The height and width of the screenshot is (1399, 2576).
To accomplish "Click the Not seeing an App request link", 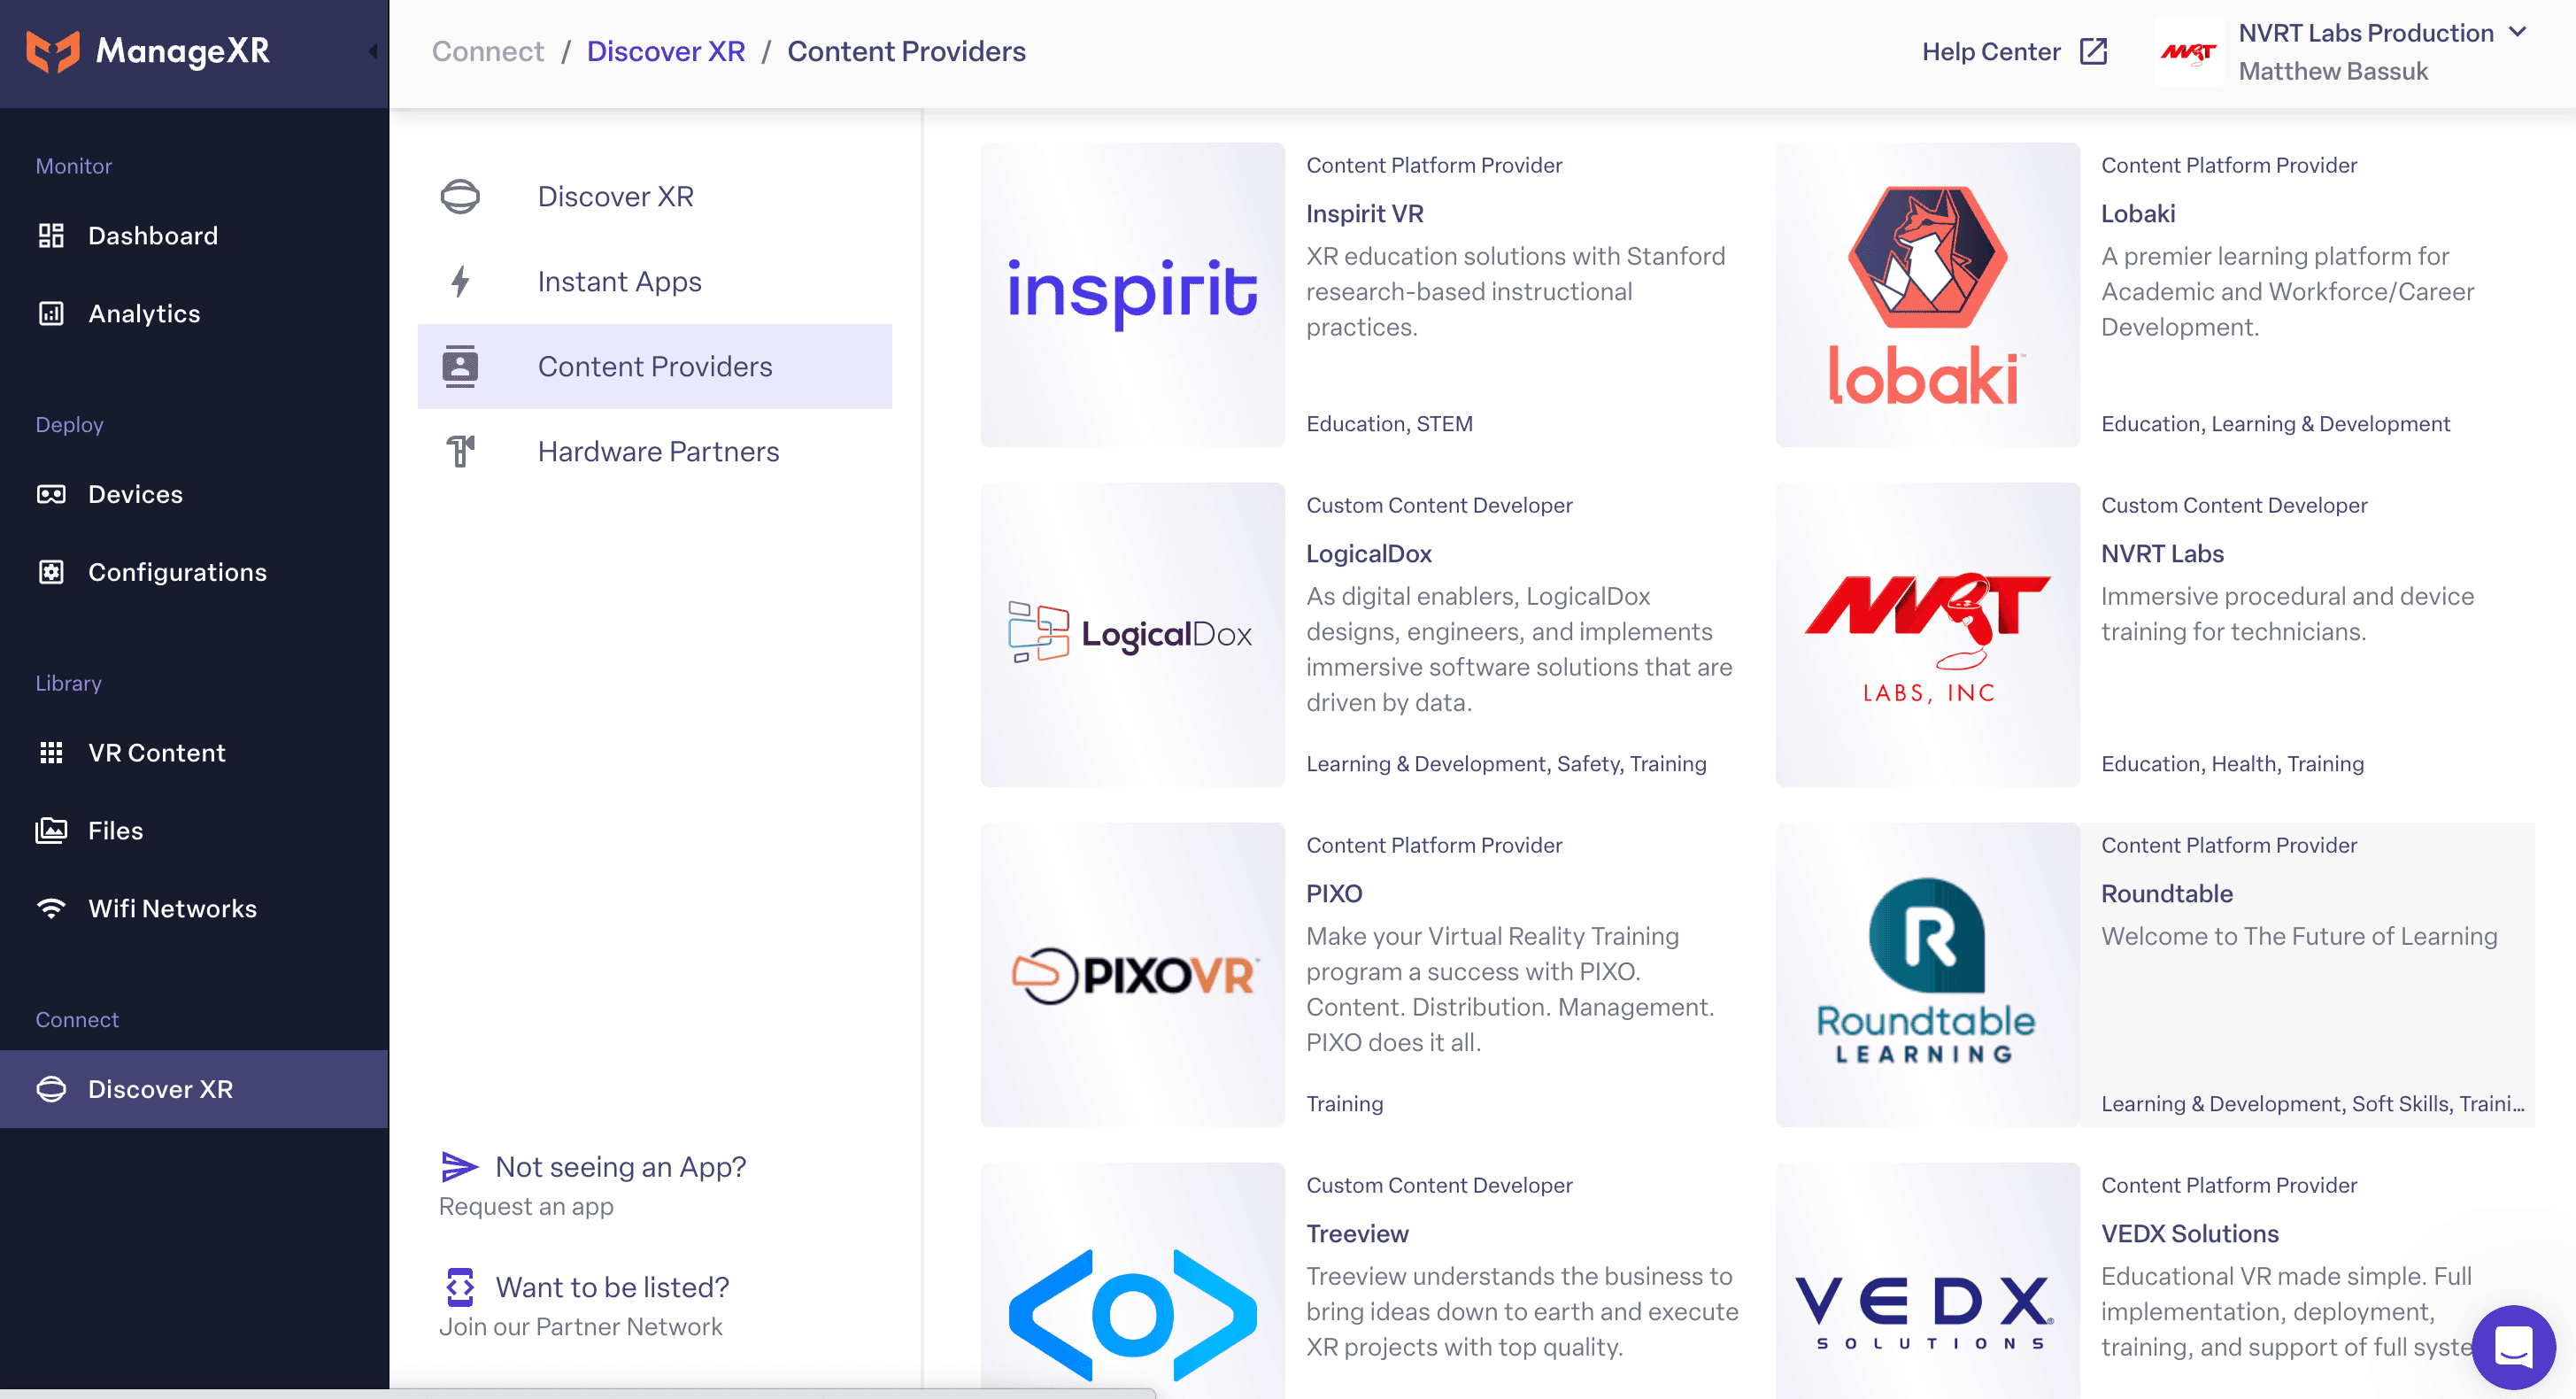I will 620,1167.
